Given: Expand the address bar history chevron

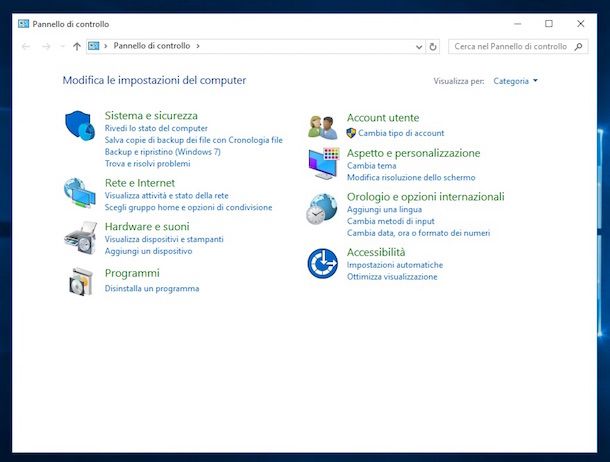Looking at the screenshot, I should [419, 47].
